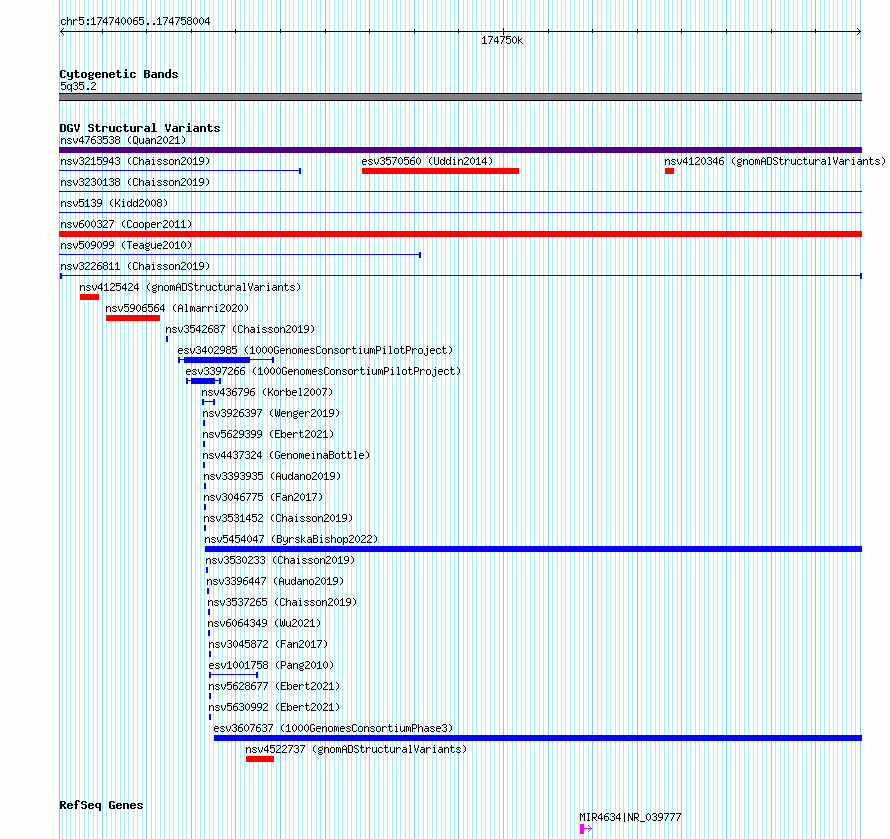Click nsv3045872 (Fan2017) label
This screenshot has height=839, width=890.
268,644
